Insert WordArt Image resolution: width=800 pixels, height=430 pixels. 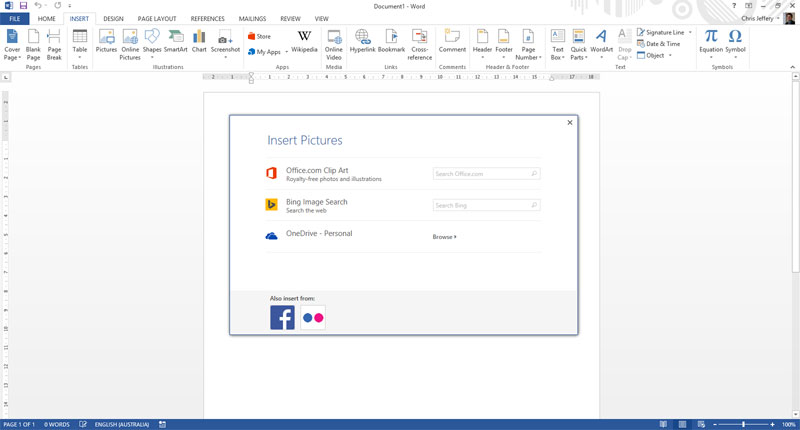coord(602,44)
